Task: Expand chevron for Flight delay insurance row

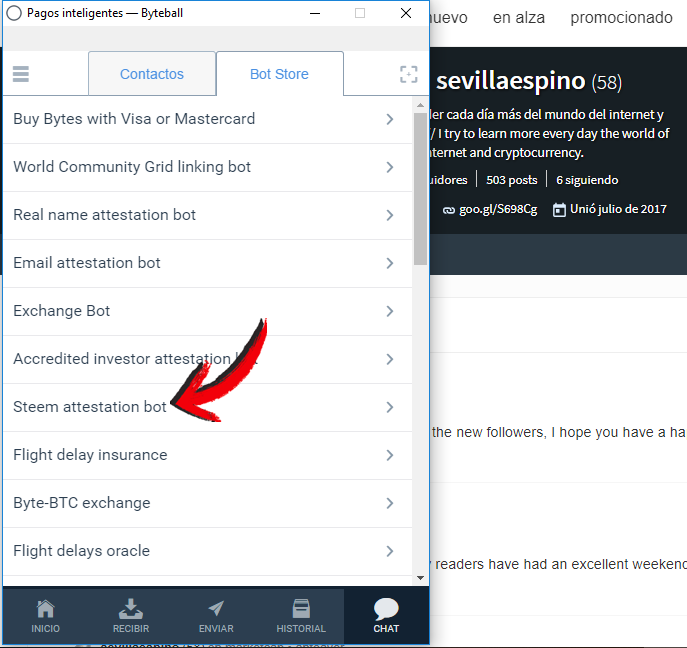Action: coord(390,455)
